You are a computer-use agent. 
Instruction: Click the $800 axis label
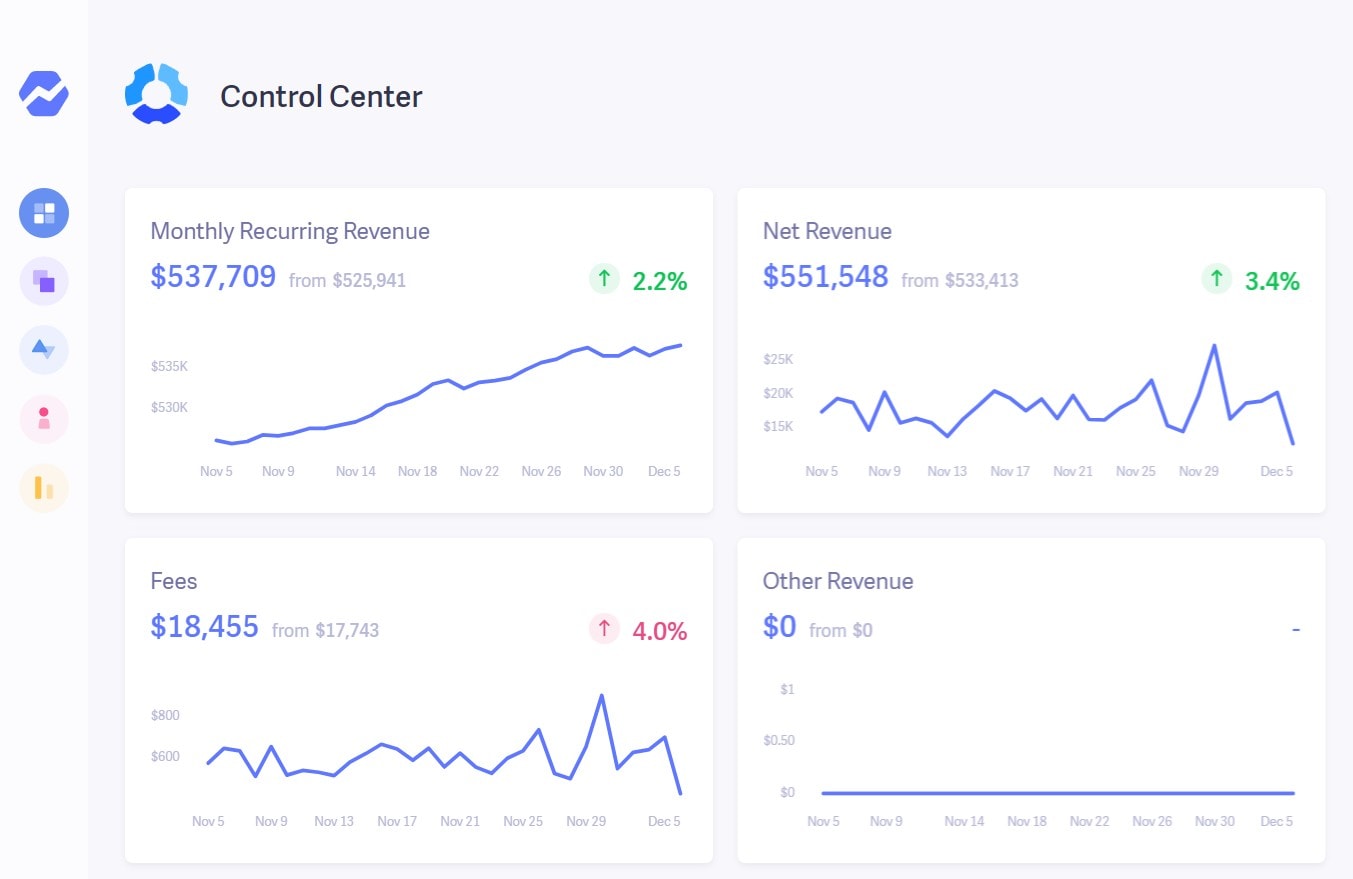coord(165,716)
